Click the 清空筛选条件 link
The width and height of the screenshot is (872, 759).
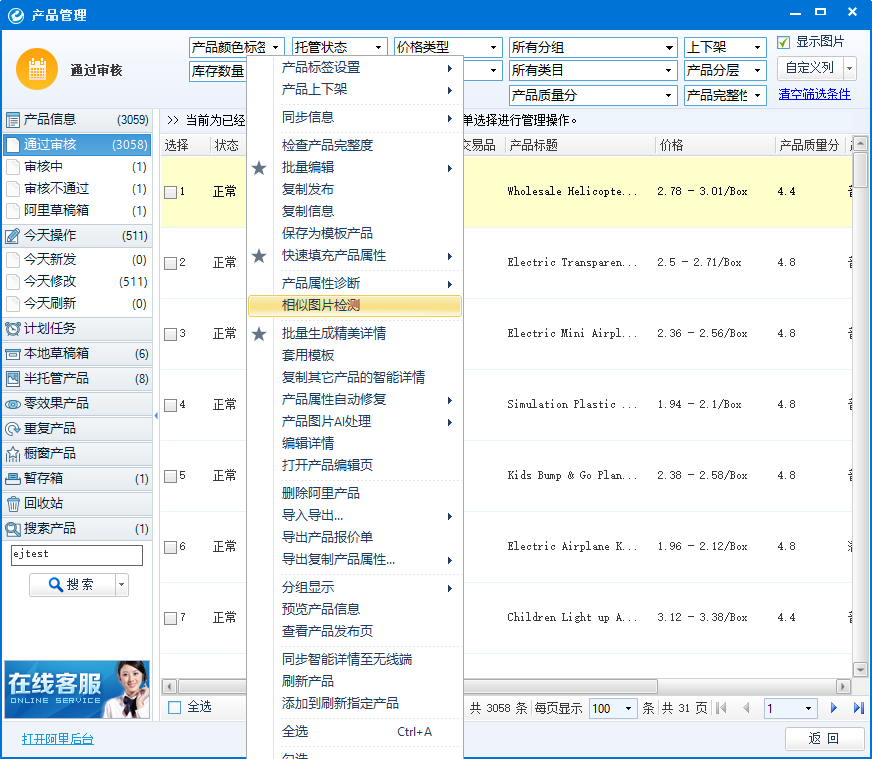pos(814,95)
